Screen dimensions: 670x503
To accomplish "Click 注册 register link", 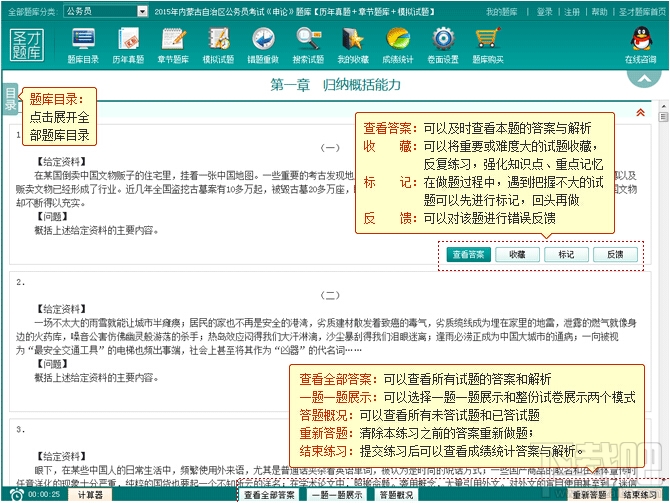I will tap(572, 12).
